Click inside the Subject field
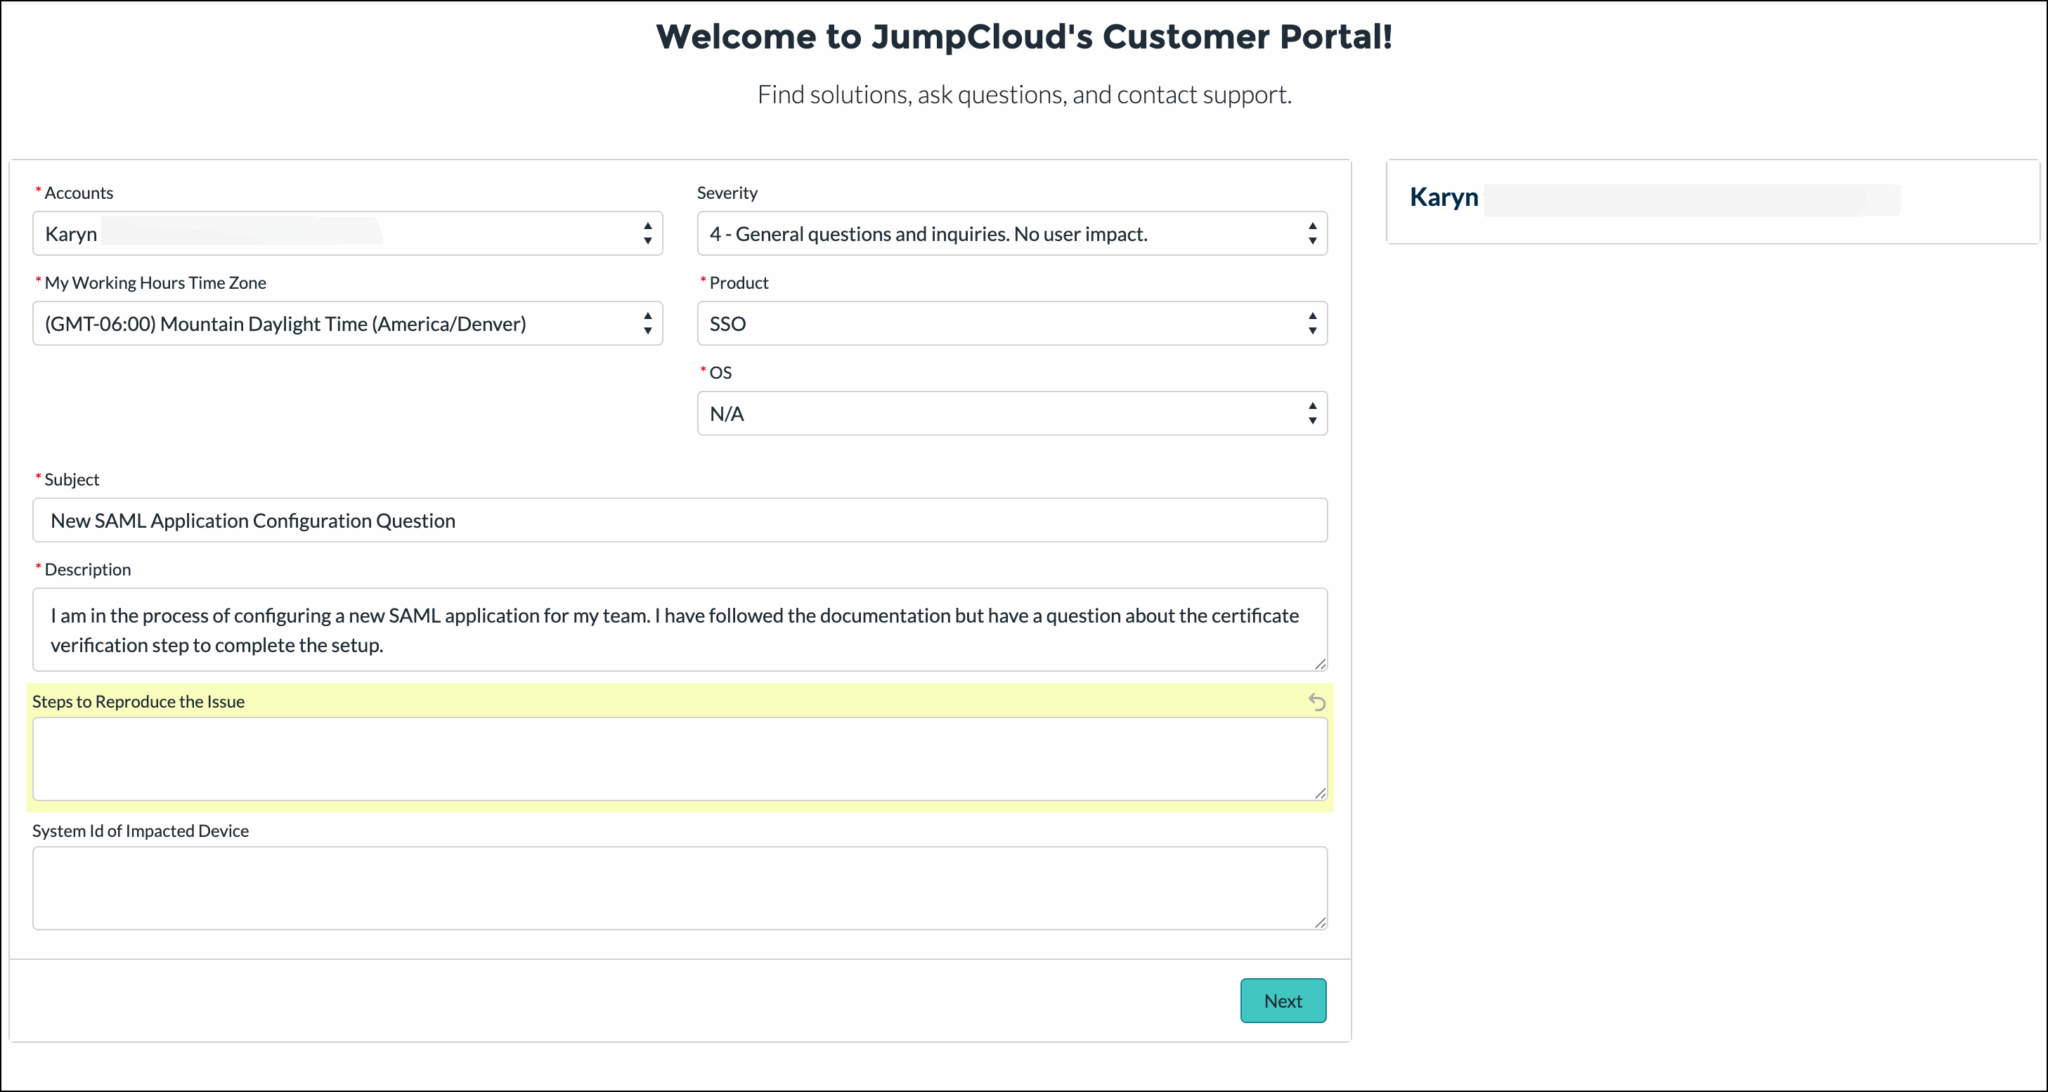The height and width of the screenshot is (1092, 2048). [x=679, y=519]
